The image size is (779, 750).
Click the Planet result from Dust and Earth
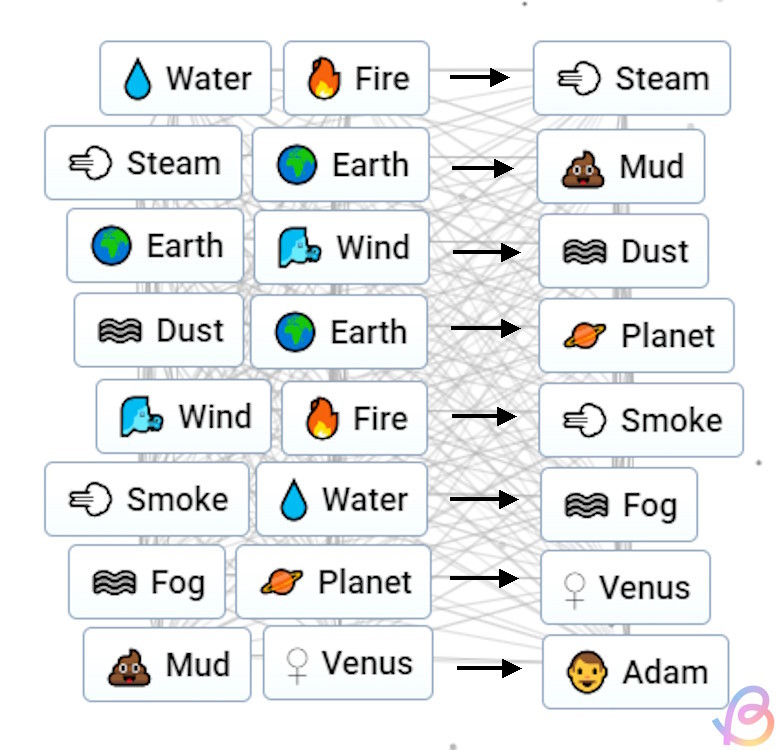(636, 336)
